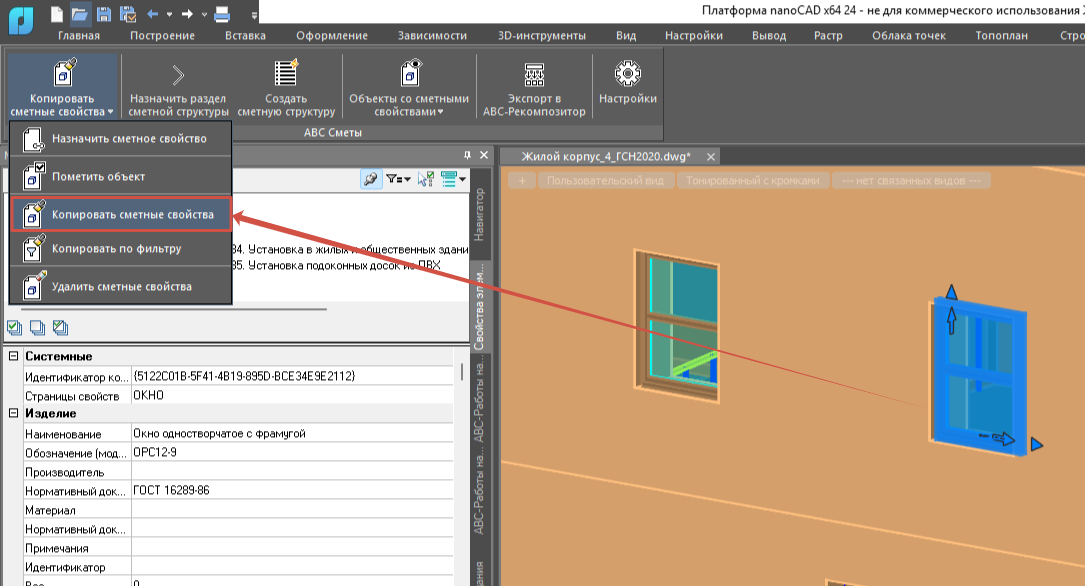Open the Настройки ribbon tab
Viewport: 1085px width, 586px height.
(x=694, y=35)
